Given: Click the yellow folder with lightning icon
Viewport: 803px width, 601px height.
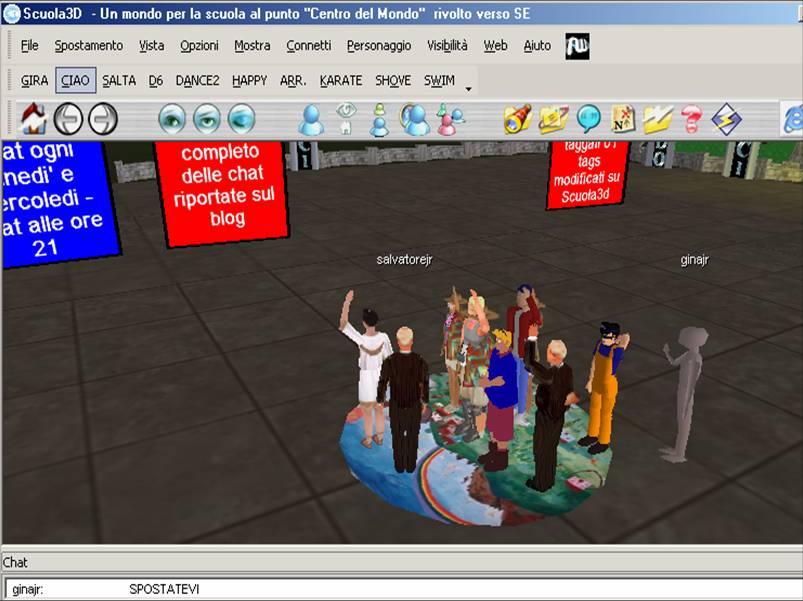Looking at the screenshot, I should pos(658,119).
